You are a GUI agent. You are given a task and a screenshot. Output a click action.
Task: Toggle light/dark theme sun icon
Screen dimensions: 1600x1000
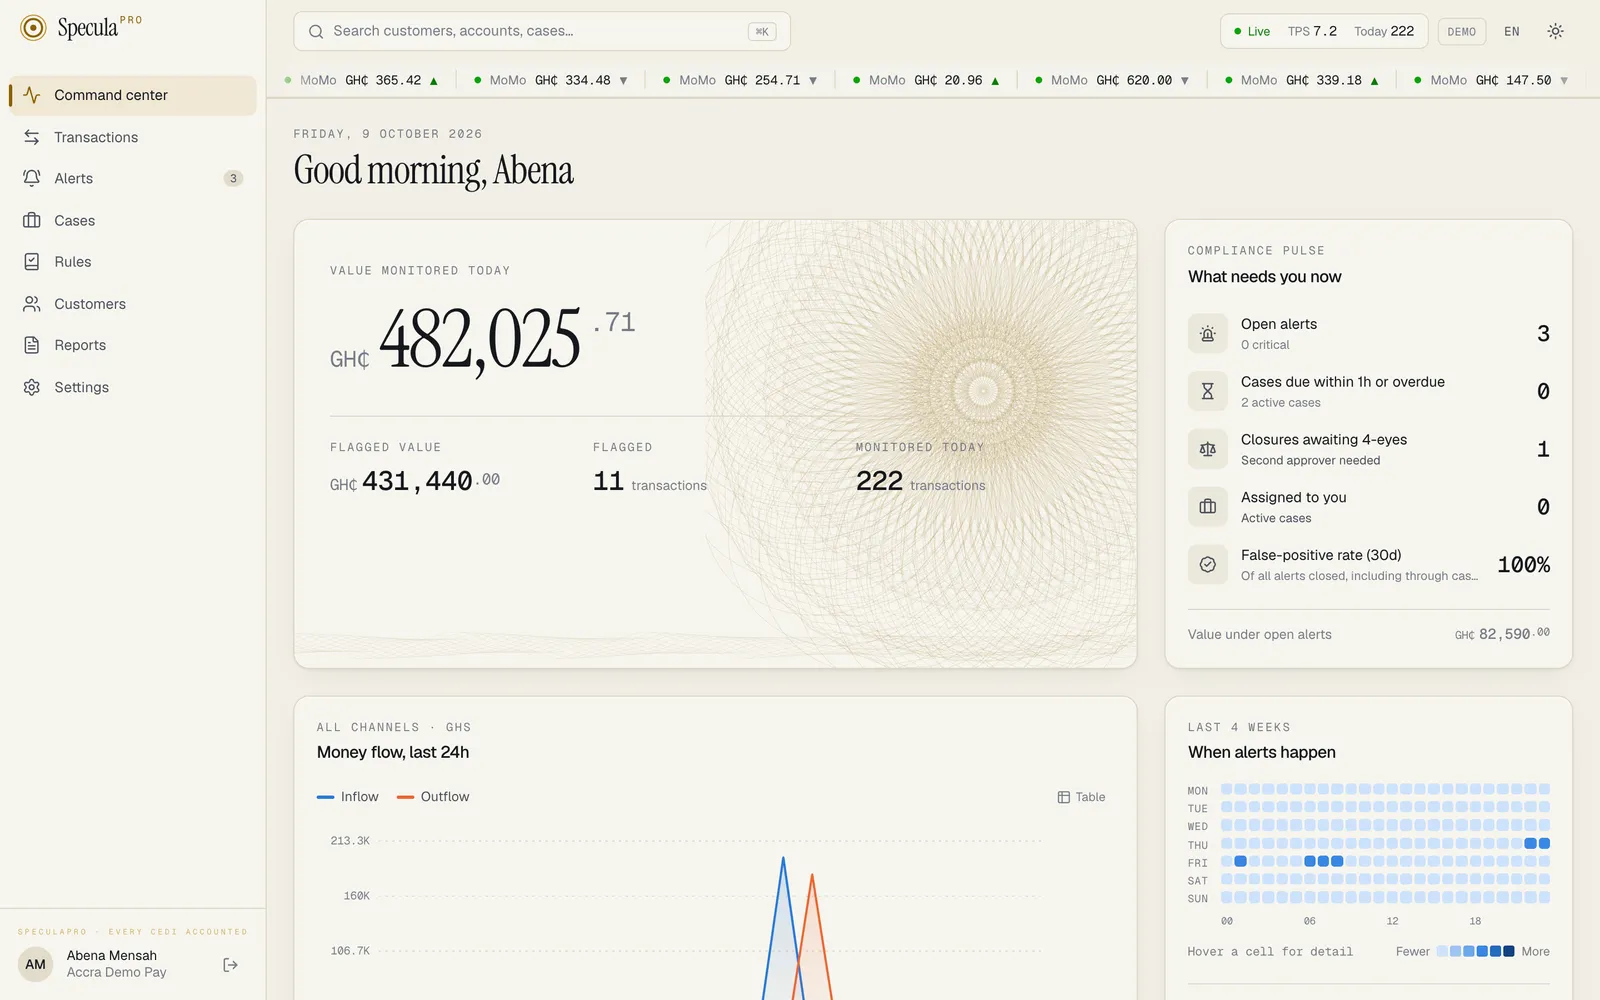1555,31
